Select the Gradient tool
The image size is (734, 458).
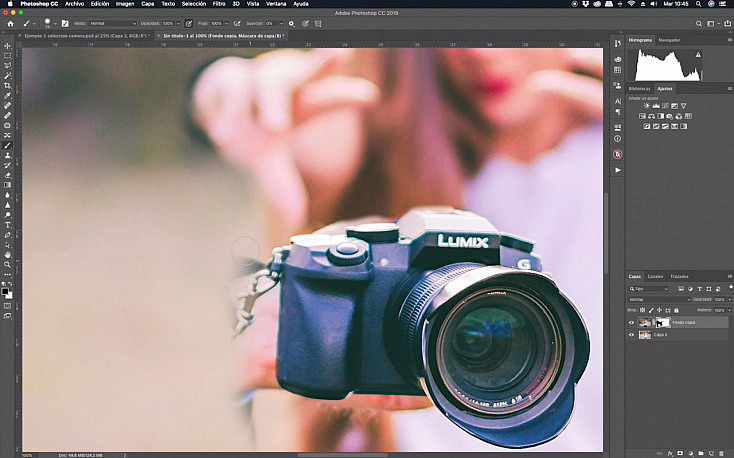pos(7,185)
